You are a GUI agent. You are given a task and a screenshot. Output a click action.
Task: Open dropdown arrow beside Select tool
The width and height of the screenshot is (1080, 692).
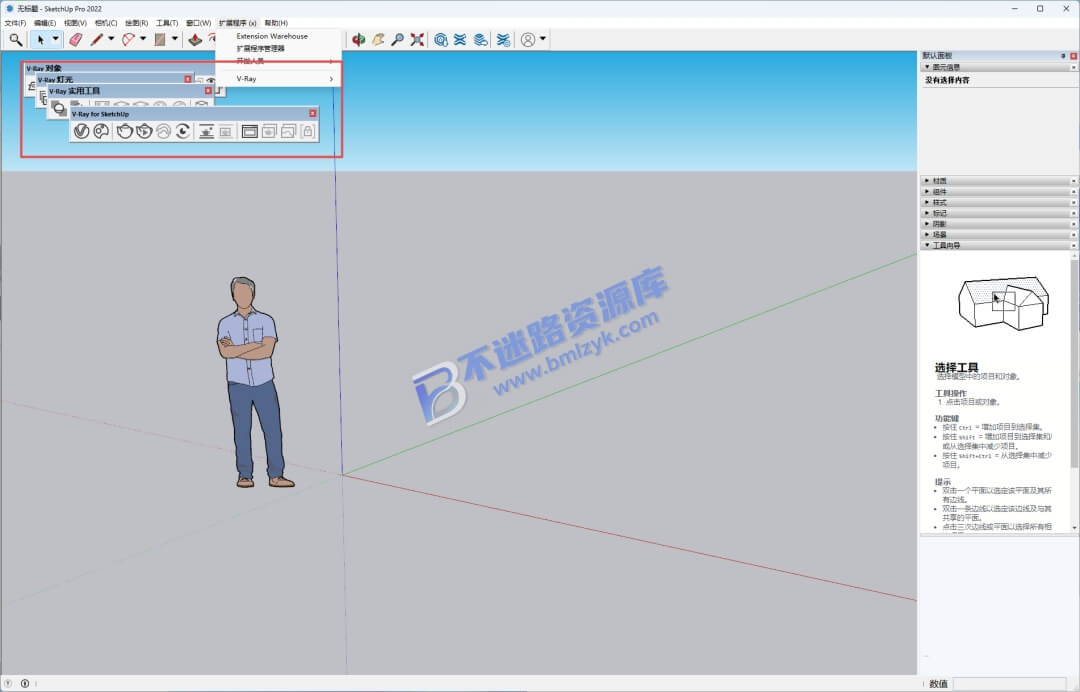tap(56, 39)
